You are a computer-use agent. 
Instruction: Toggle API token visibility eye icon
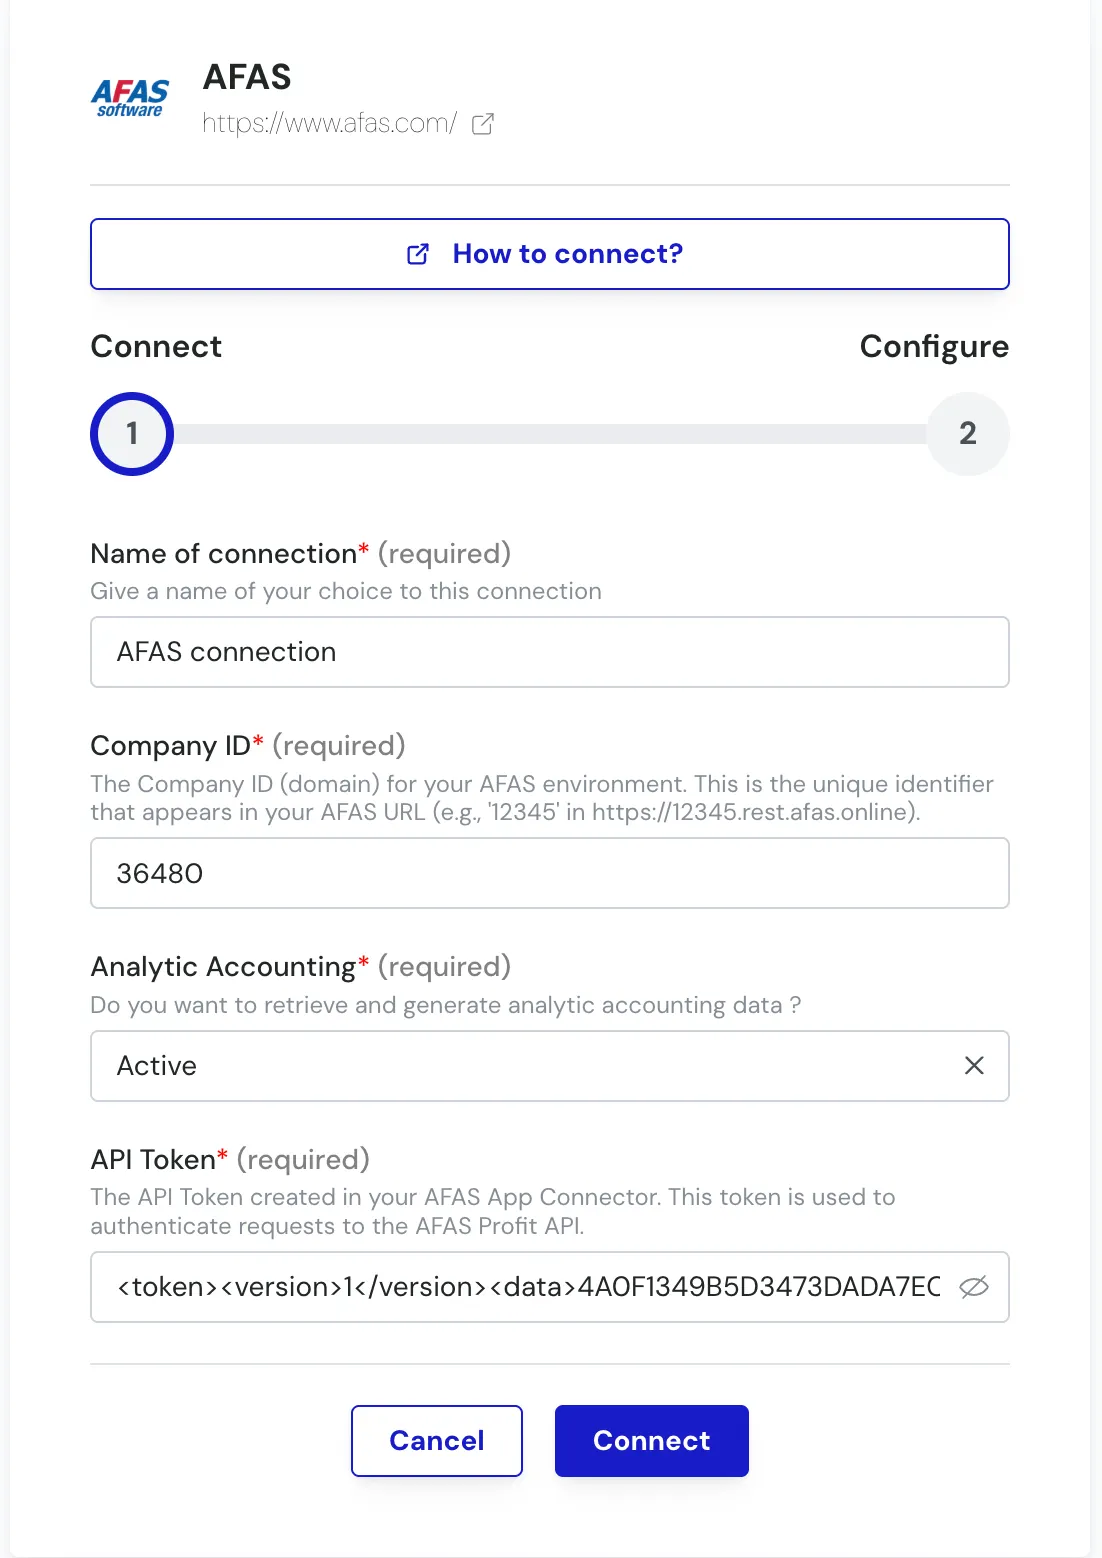pos(973,1287)
